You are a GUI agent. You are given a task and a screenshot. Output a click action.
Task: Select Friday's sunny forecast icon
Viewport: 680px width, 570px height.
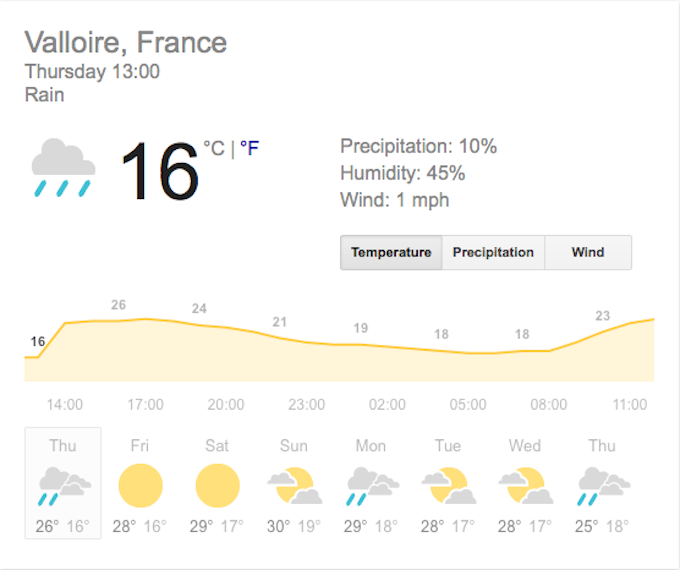pyautogui.click(x=140, y=486)
